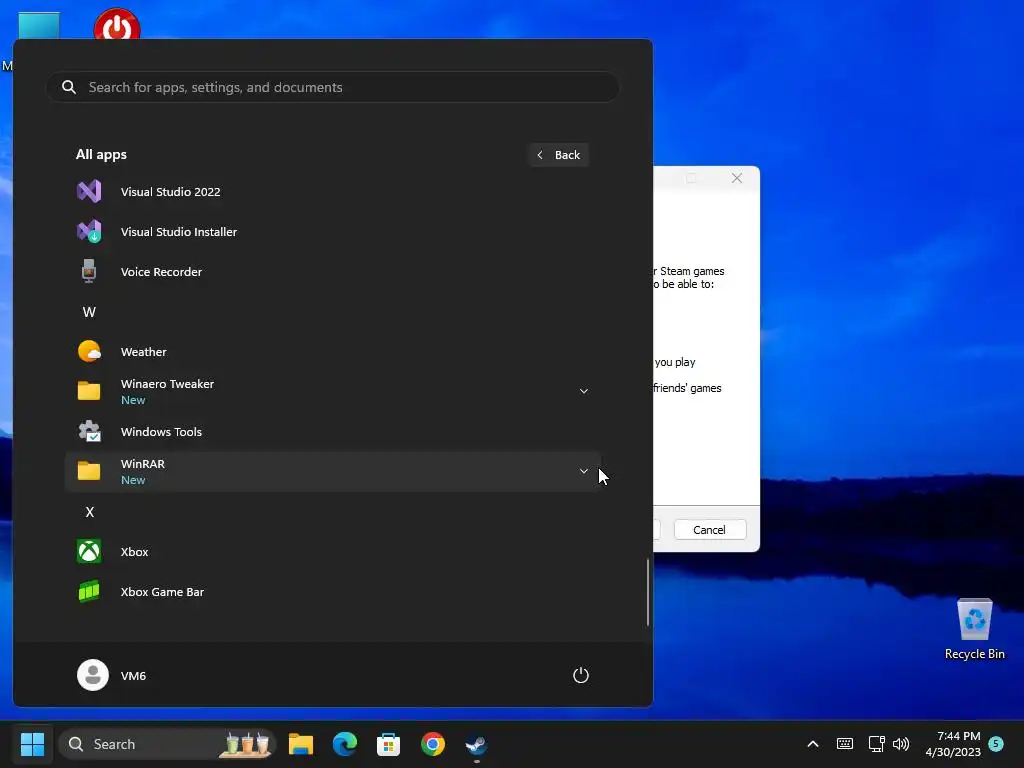Close the Steam dialog window

click(x=737, y=178)
